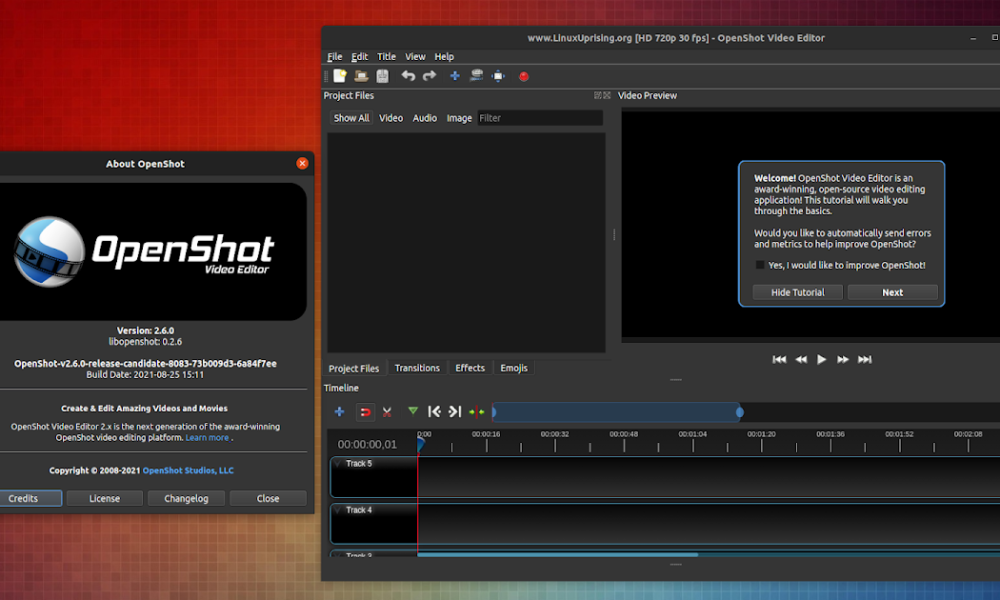Check 'Yes, I would like to improve OpenShot!'
Image resolution: width=1000 pixels, height=600 pixels.
[760, 265]
